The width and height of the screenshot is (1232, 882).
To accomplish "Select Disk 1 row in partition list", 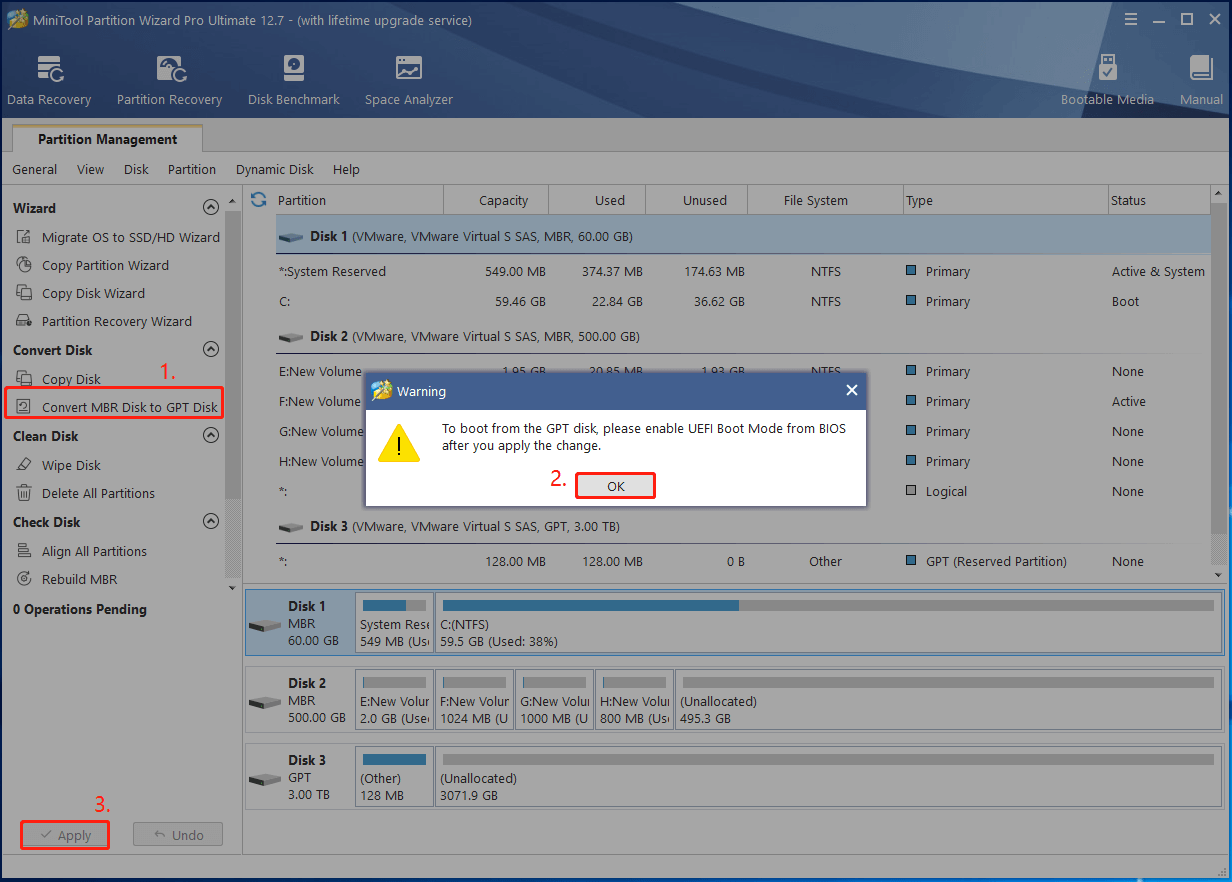I will click(x=743, y=237).
